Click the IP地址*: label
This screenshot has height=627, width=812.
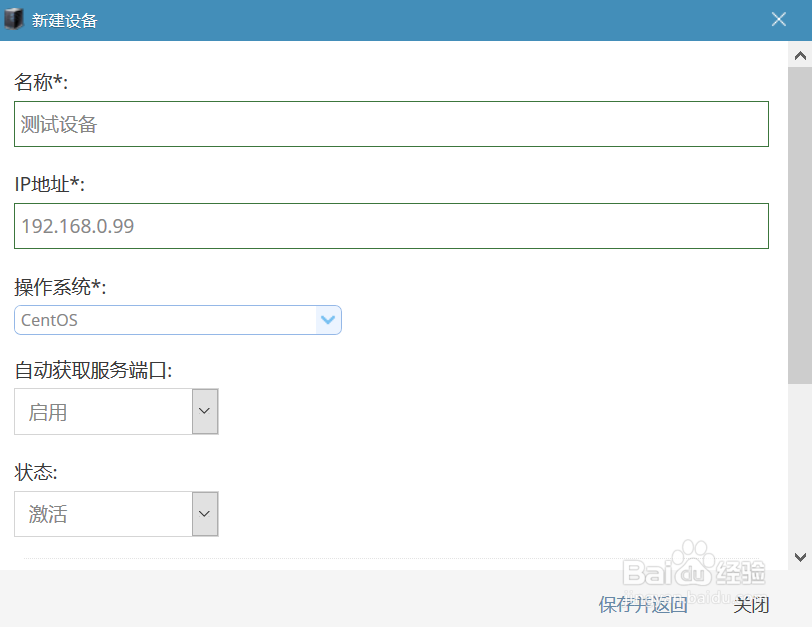pyautogui.click(x=49, y=184)
